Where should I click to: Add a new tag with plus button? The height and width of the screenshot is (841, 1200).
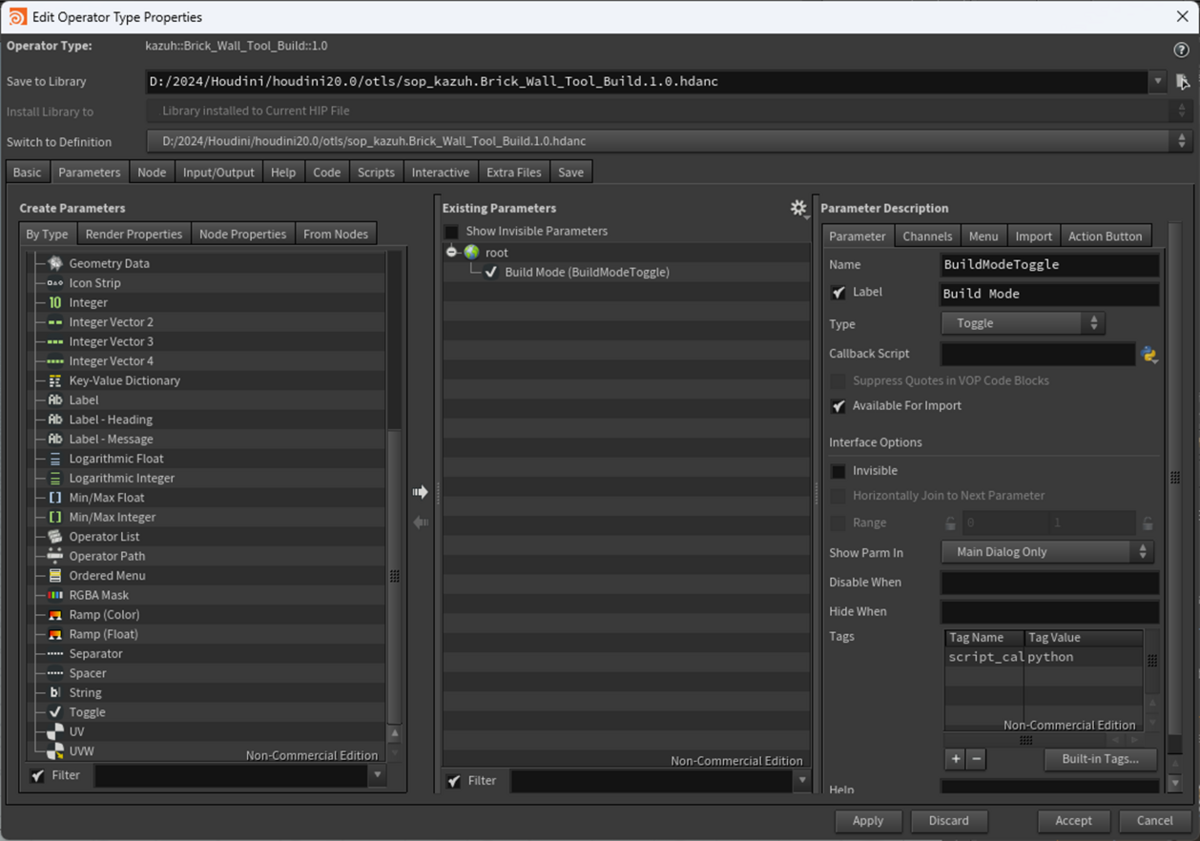956,759
